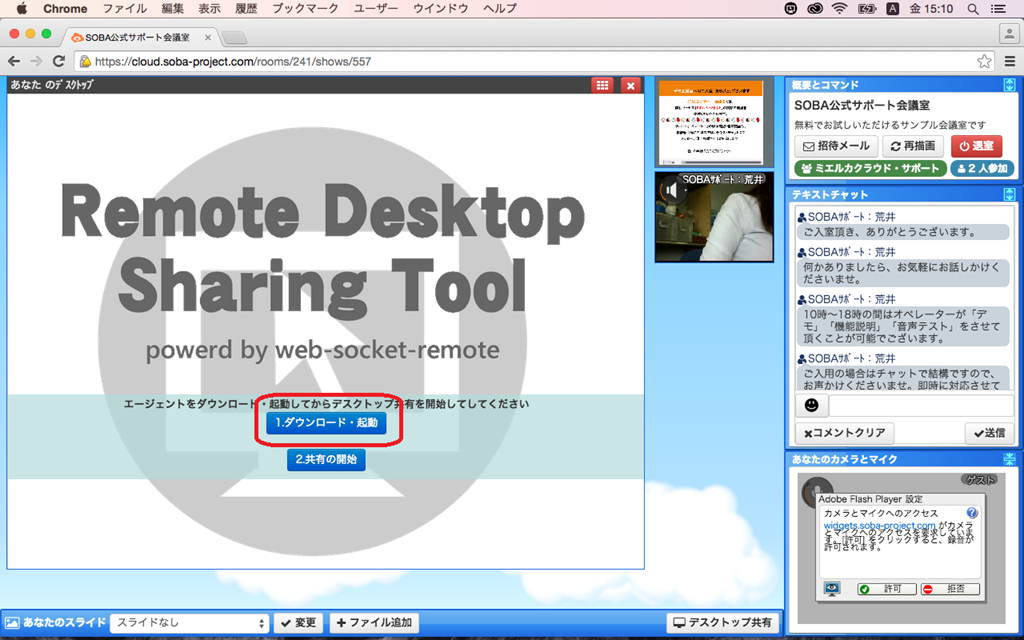
Task: Reload the page with refresh icon
Action: pyautogui.click(x=59, y=61)
